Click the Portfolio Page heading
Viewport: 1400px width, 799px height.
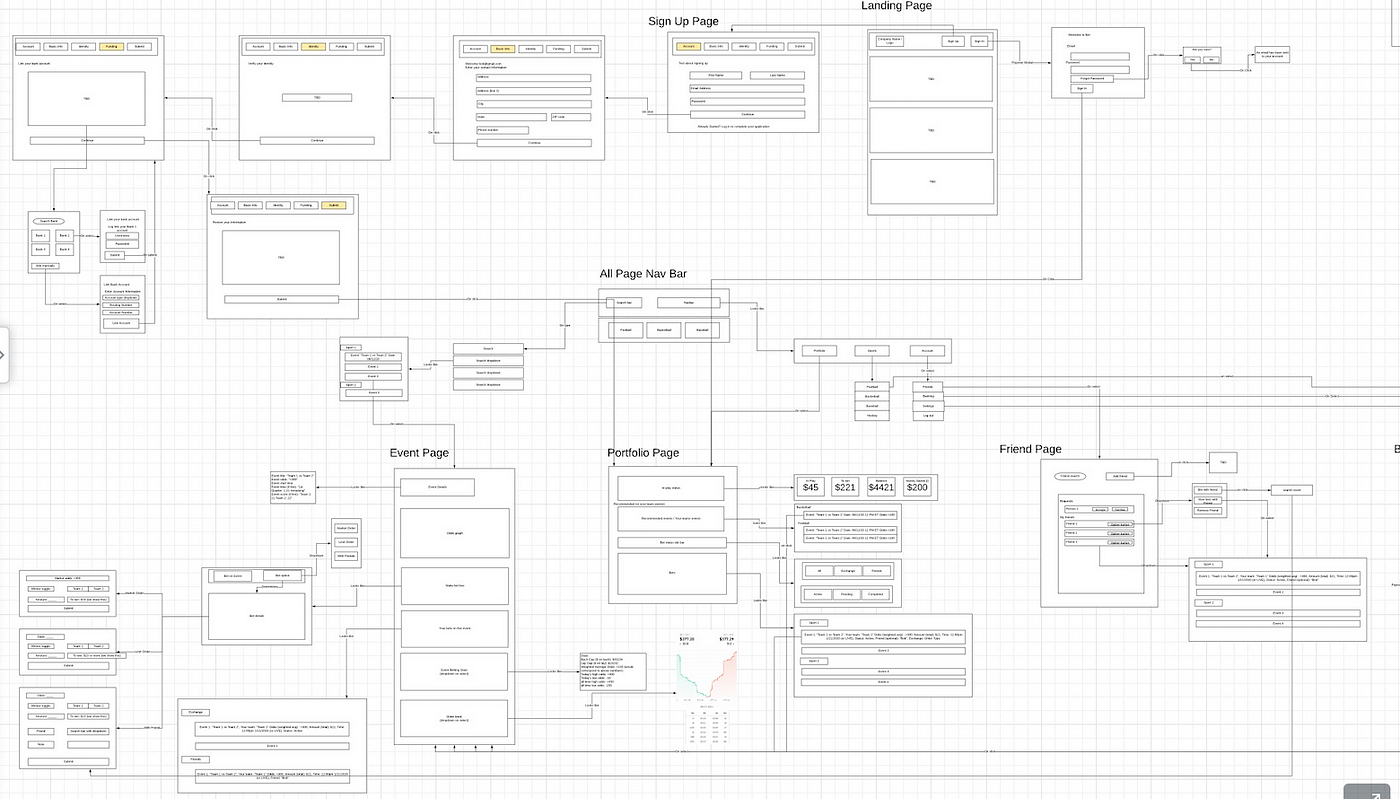(x=643, y=453)
